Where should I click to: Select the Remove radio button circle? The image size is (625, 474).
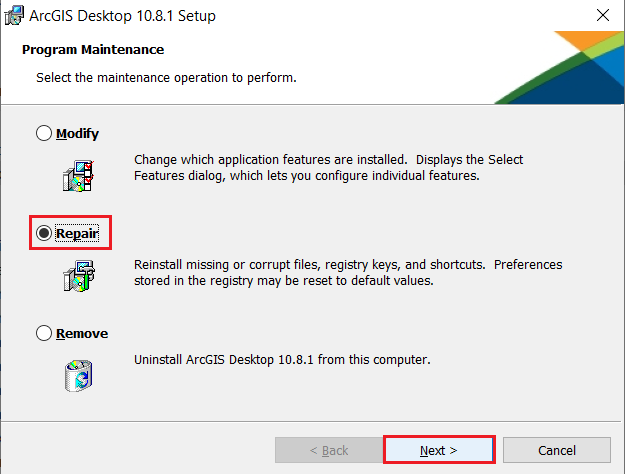tap(44, 333)
